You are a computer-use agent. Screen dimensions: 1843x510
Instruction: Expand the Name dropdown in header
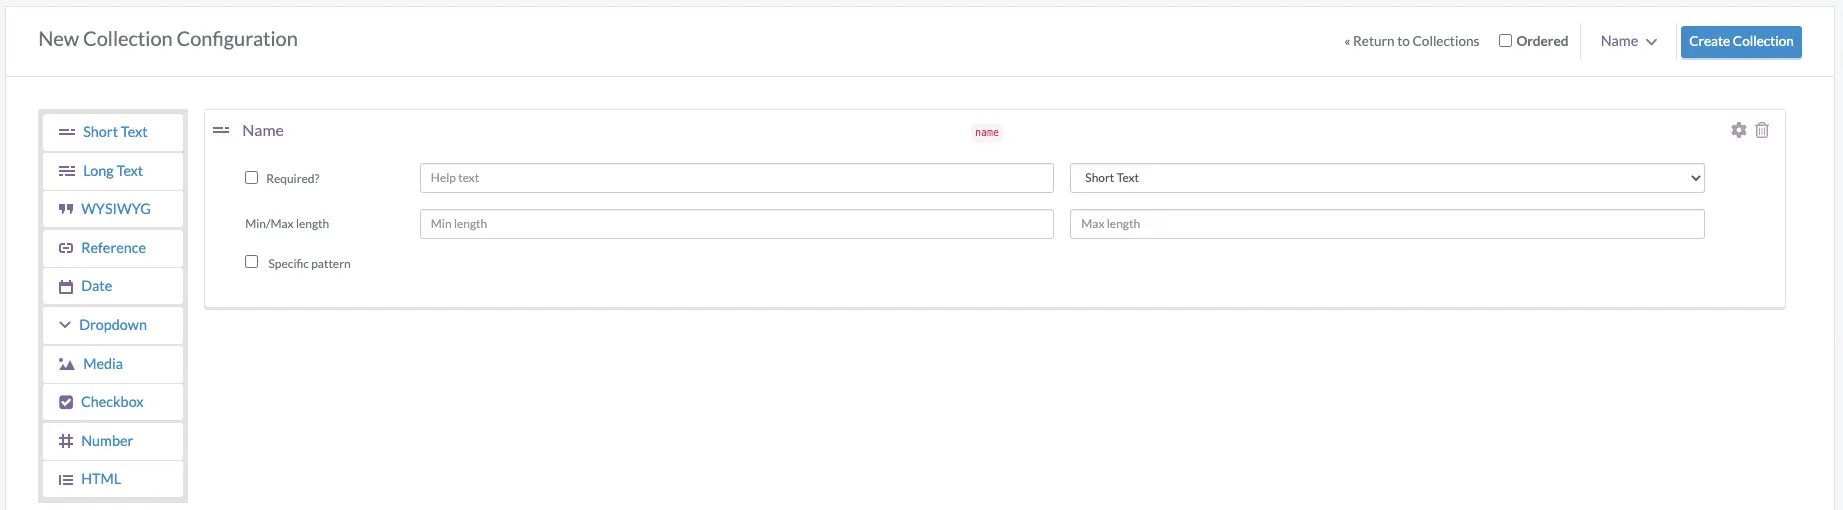[1628, 41]
